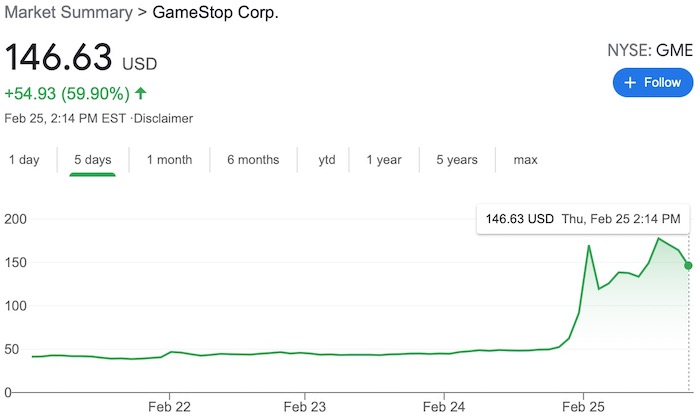This screenshot has height=419, width=700.
Task: Show the 1 year chart range
Action: click(x=384, y=160)
